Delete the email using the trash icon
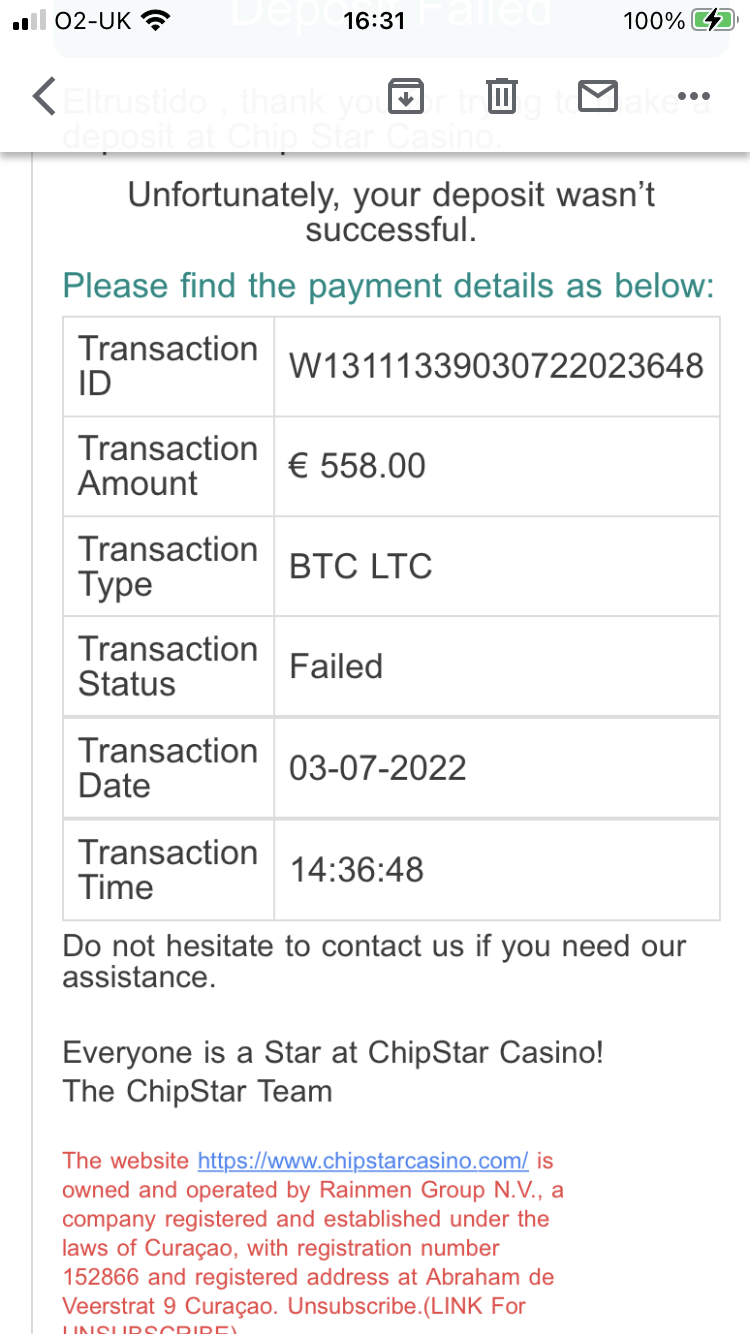This screenshot has height=1334, width=750. 501,96
